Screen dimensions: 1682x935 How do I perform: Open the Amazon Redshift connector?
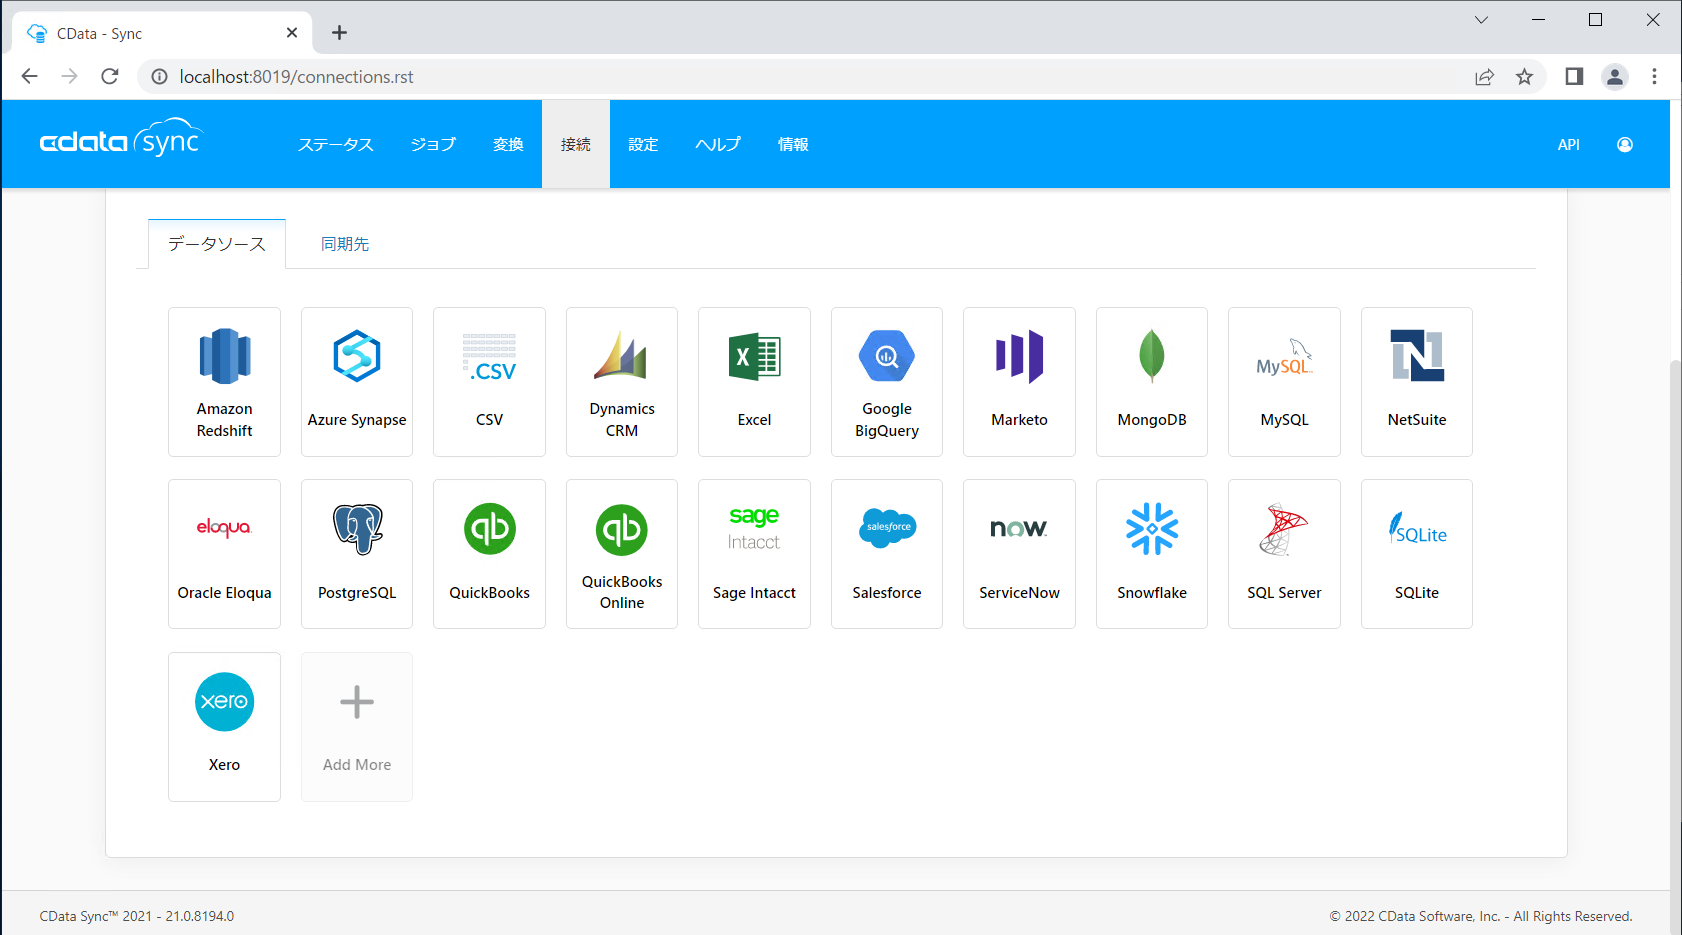point(224,382)
